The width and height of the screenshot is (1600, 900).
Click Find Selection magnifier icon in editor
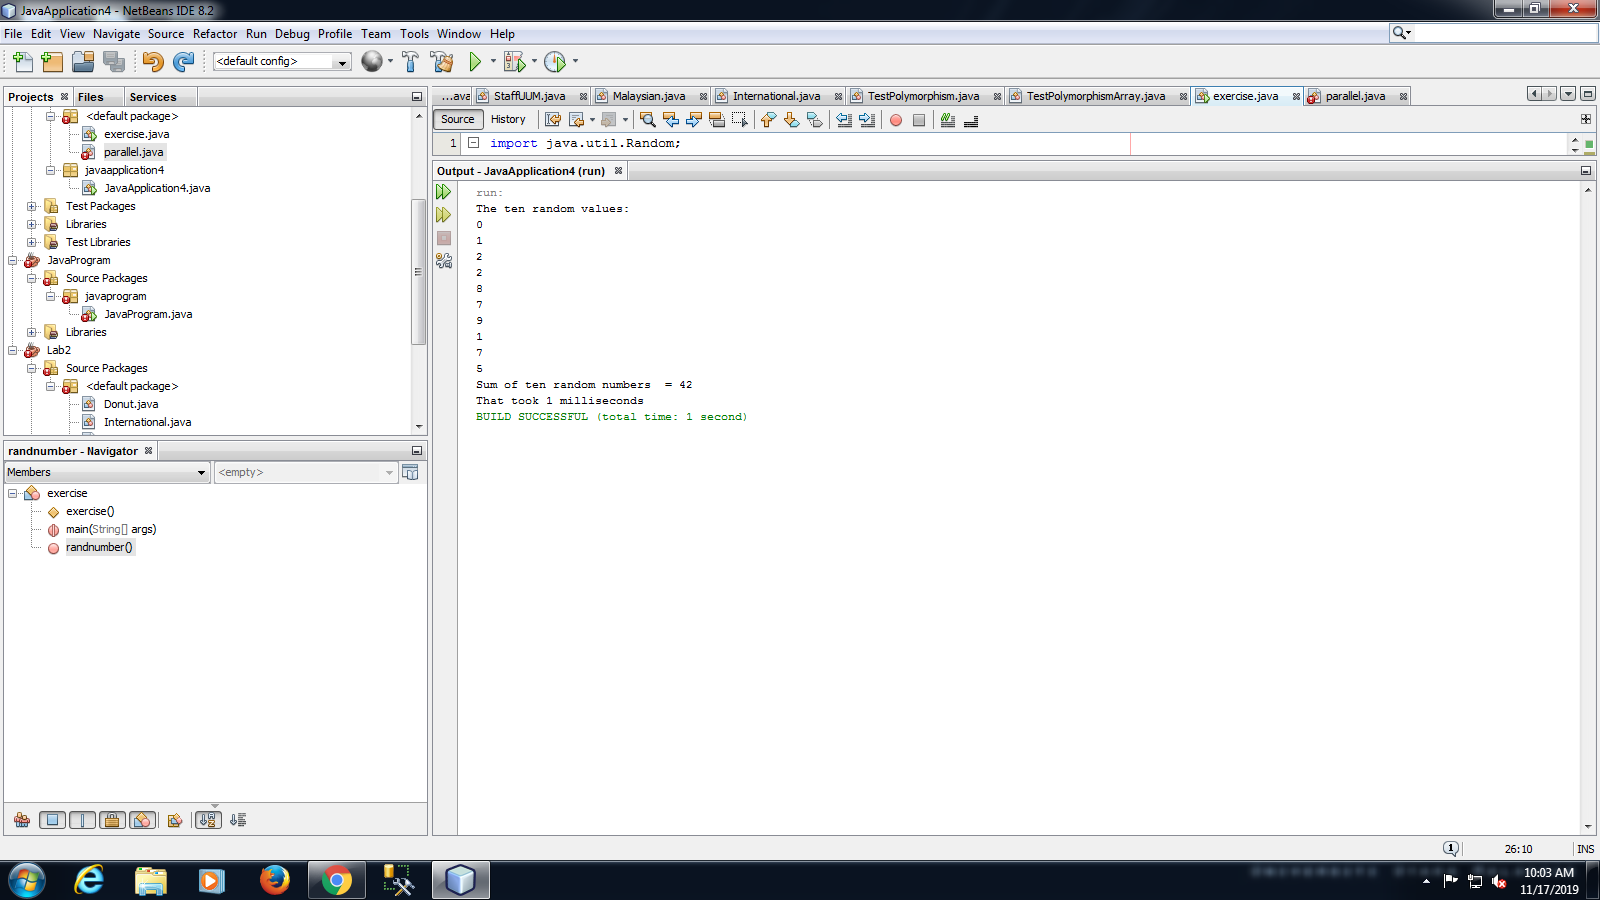pyautogui.click(x=647, y=120)
